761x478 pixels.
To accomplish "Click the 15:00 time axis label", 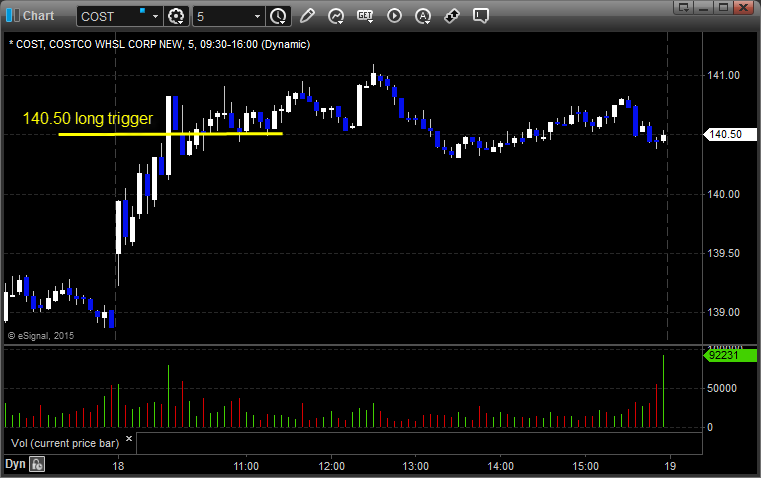I will (585, 466).
